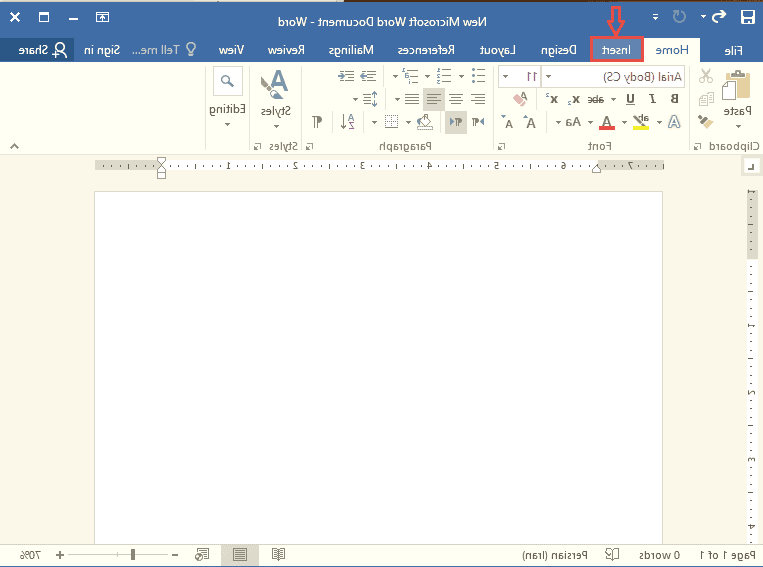Click the Shrink Font smaller A icon
763x567 pixels.
point(508,122)
